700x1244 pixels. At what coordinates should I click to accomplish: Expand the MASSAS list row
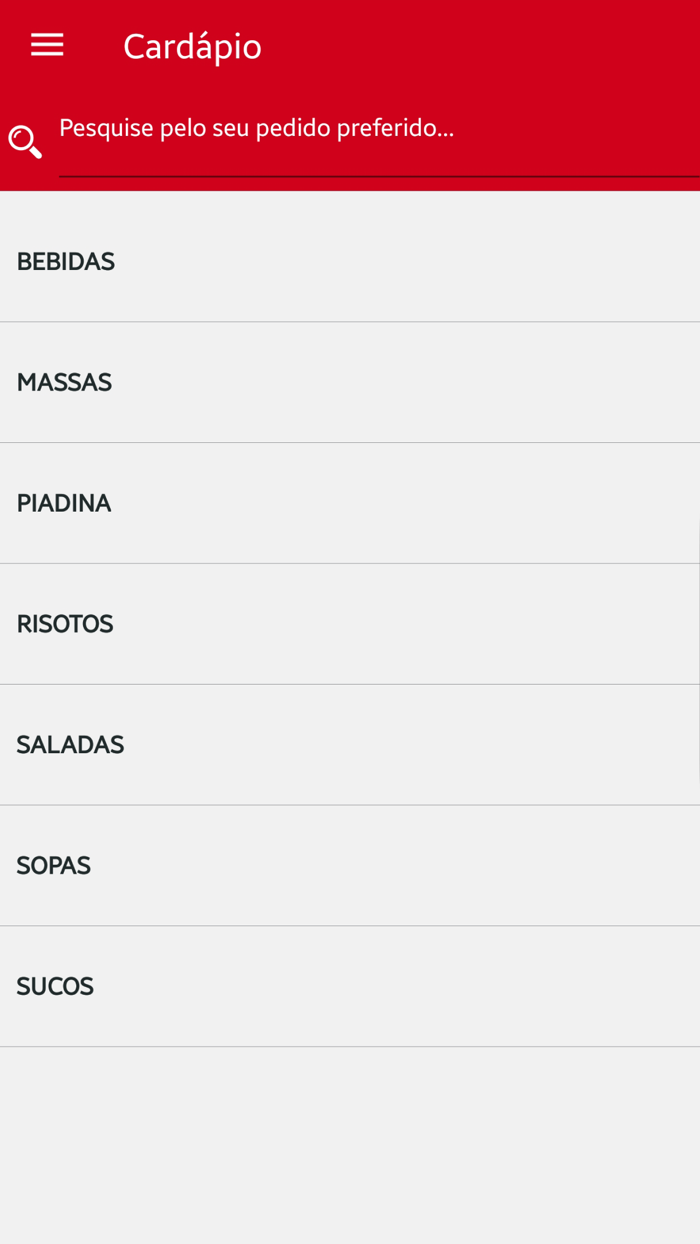[x=350, y=383]
